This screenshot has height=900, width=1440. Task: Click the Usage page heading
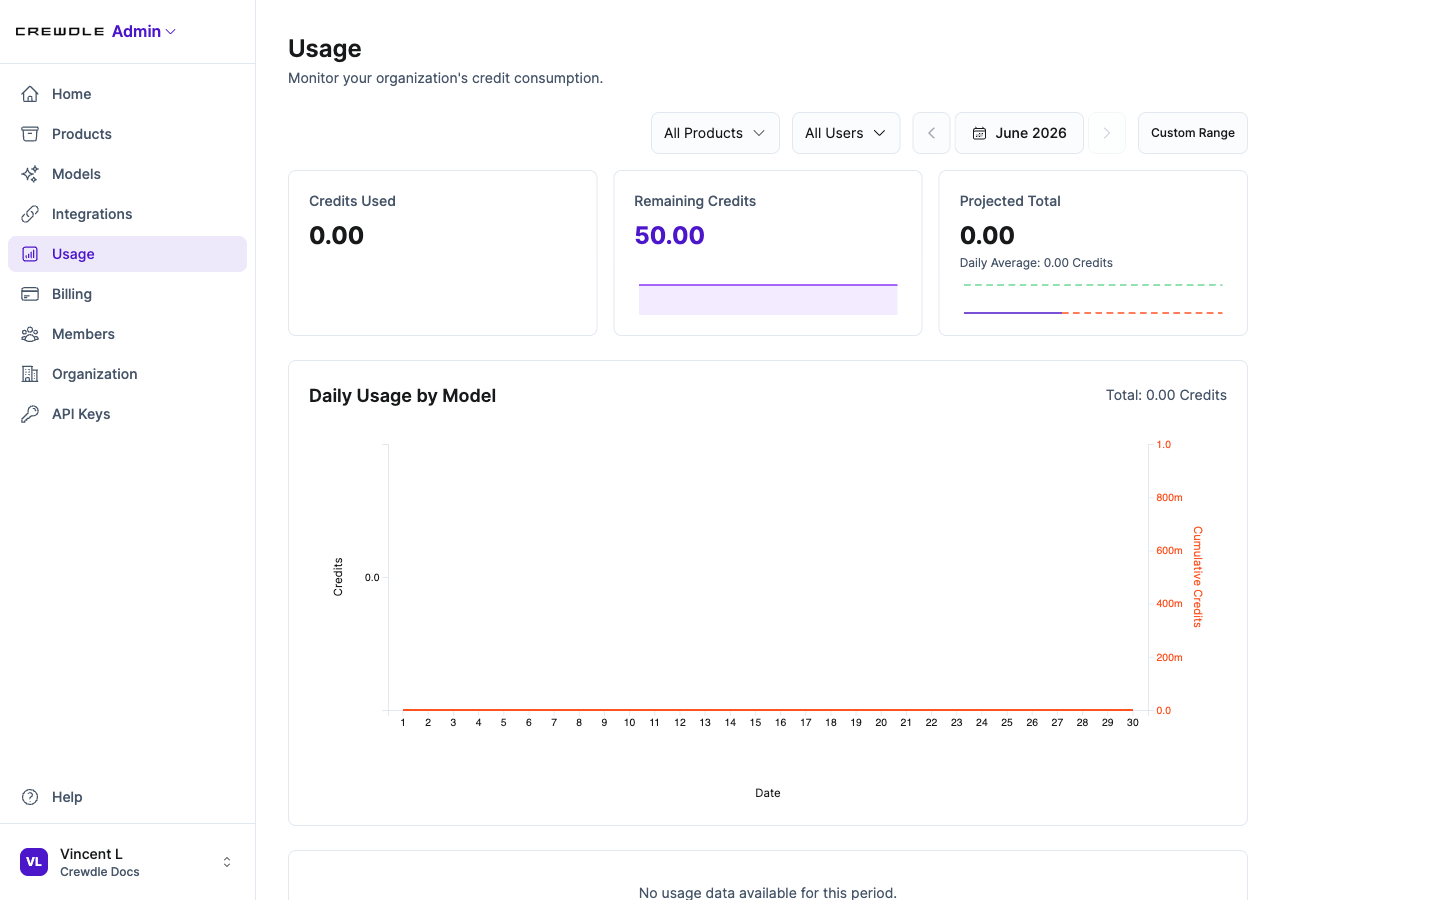[325, 48]
